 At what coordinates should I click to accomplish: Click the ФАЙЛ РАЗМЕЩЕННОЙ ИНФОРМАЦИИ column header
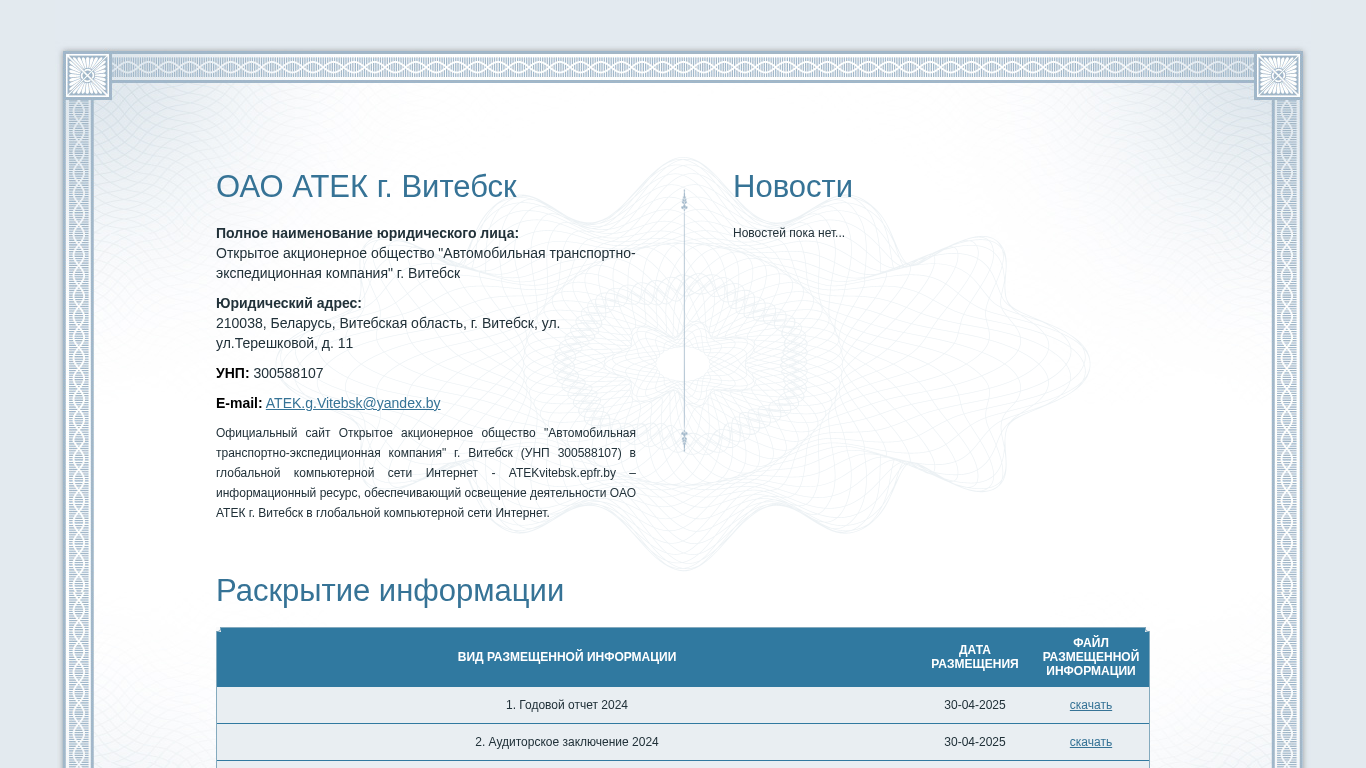1091,657
